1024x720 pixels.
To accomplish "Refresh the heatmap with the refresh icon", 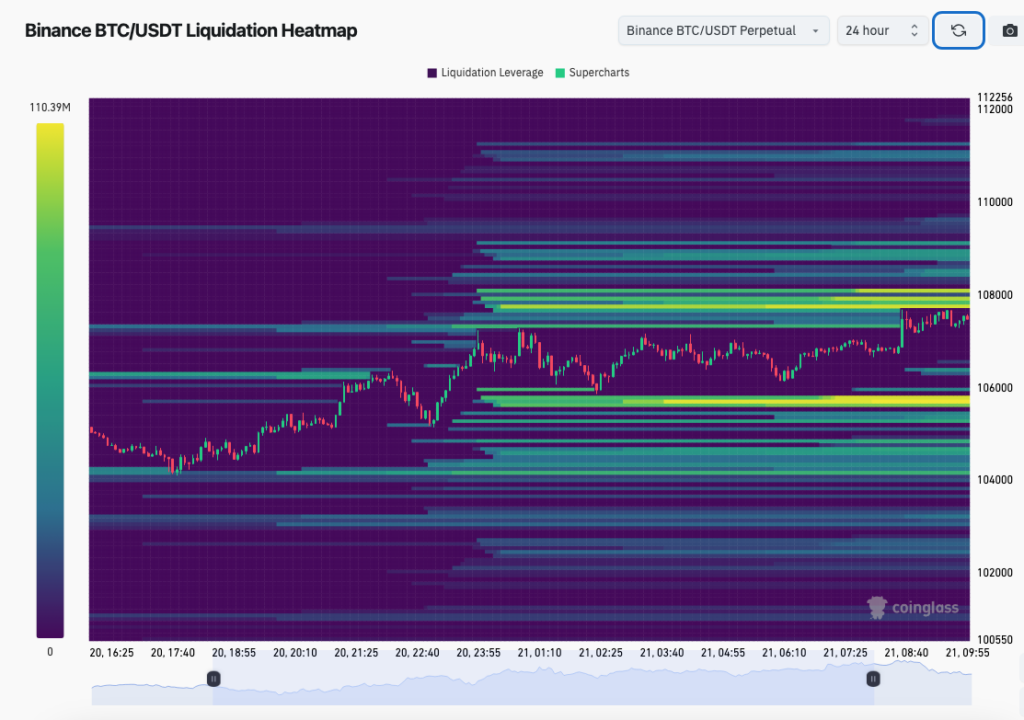I will coord(957,30).
